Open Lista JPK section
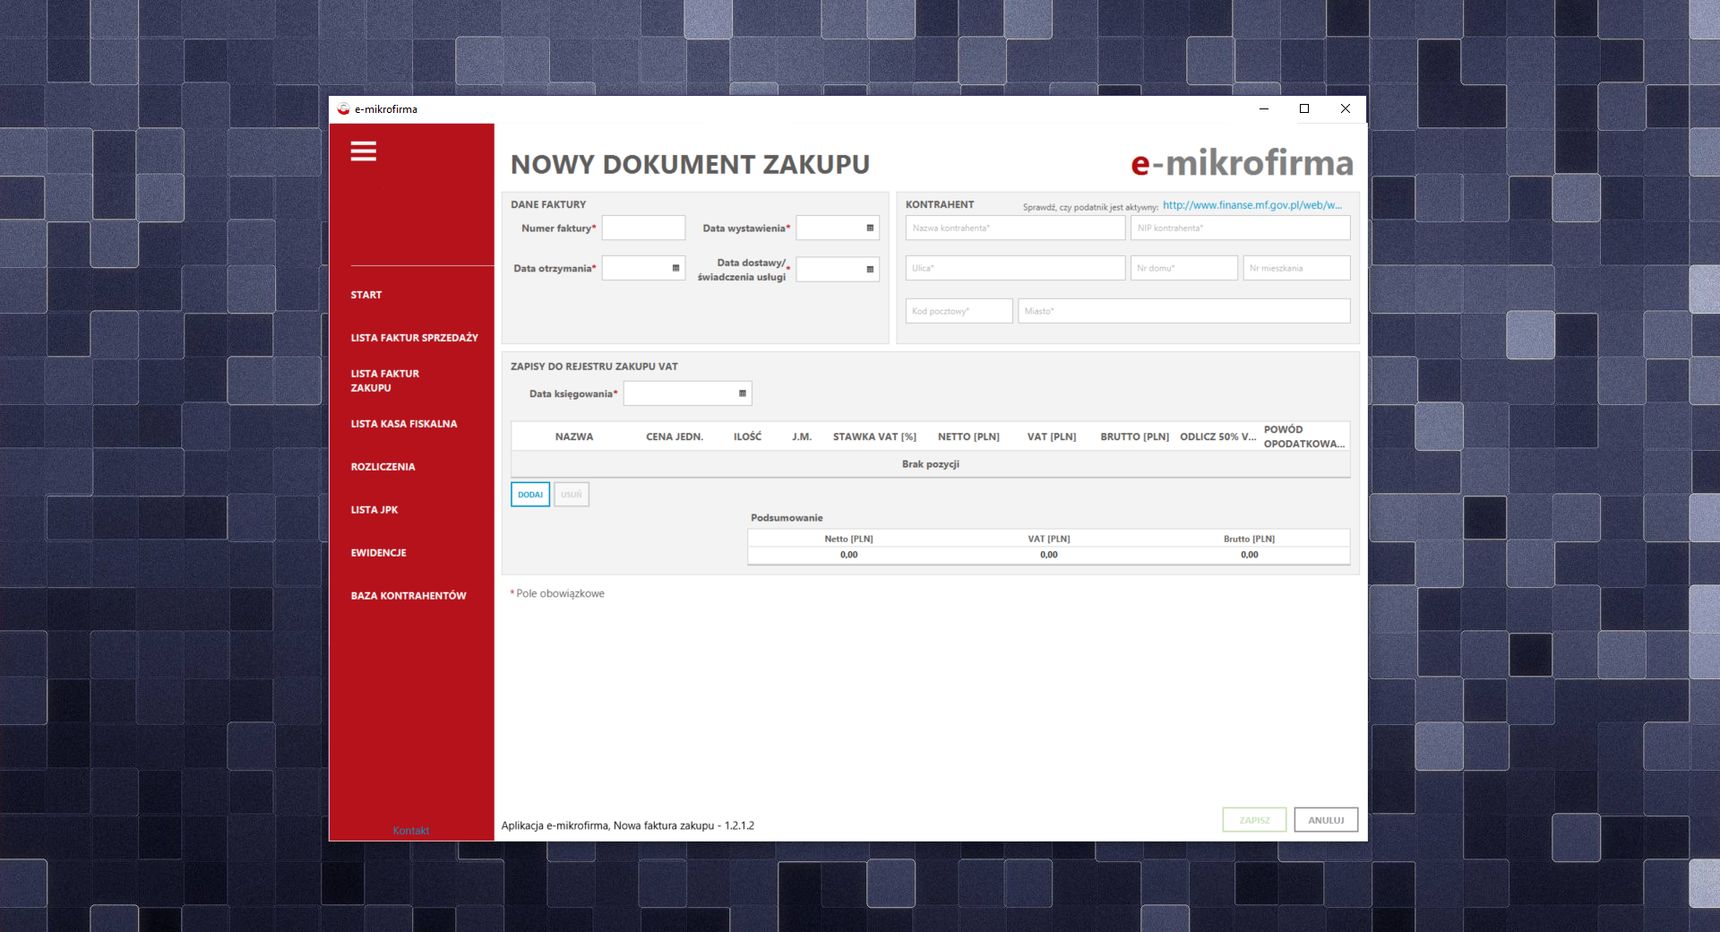 point(374,510)
